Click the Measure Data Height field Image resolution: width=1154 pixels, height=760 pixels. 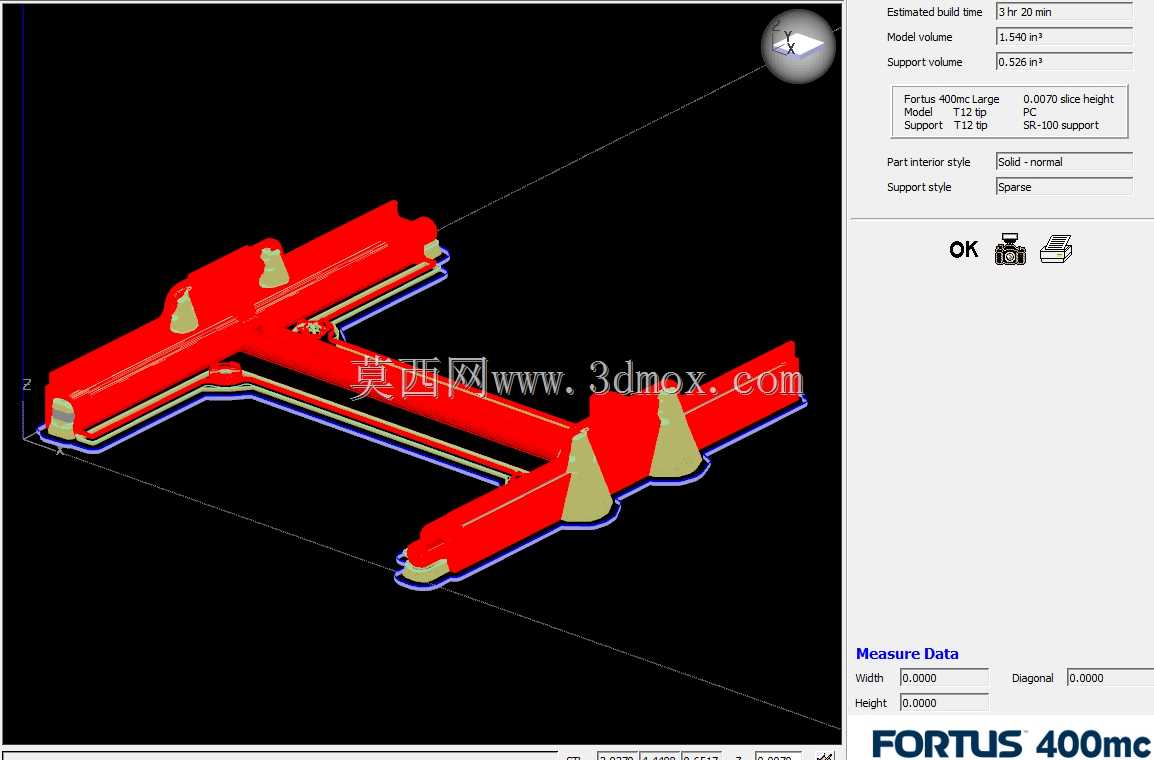click(944, 703)
